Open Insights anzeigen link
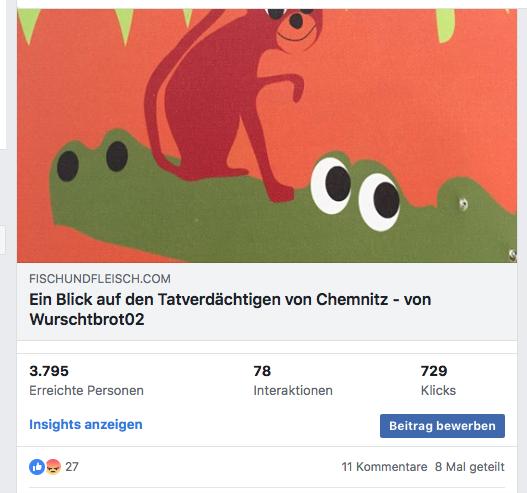 [86, 424]
